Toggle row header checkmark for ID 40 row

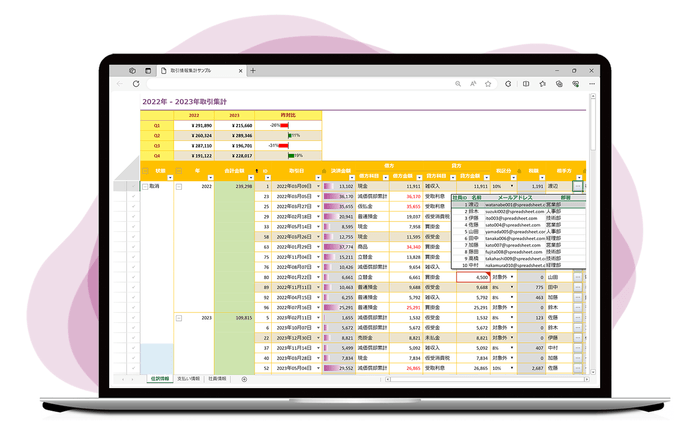pos(133,358)
